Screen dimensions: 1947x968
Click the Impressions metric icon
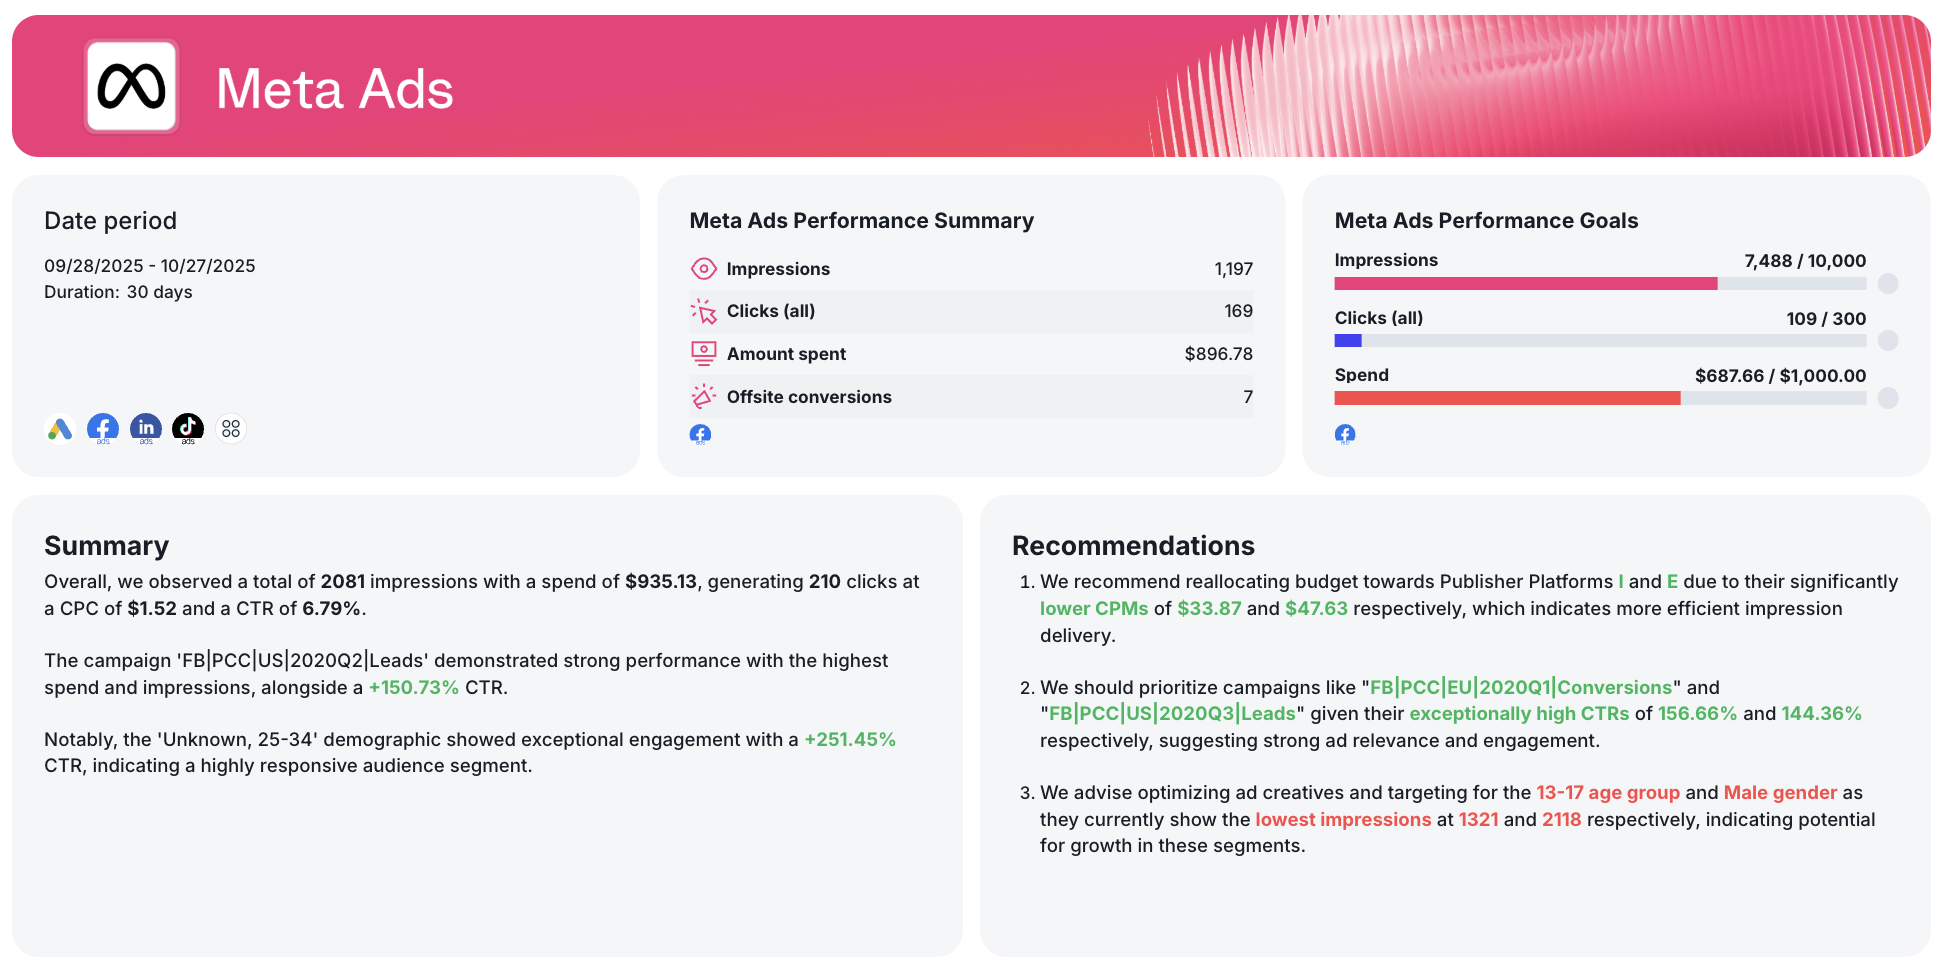point(704,268)
